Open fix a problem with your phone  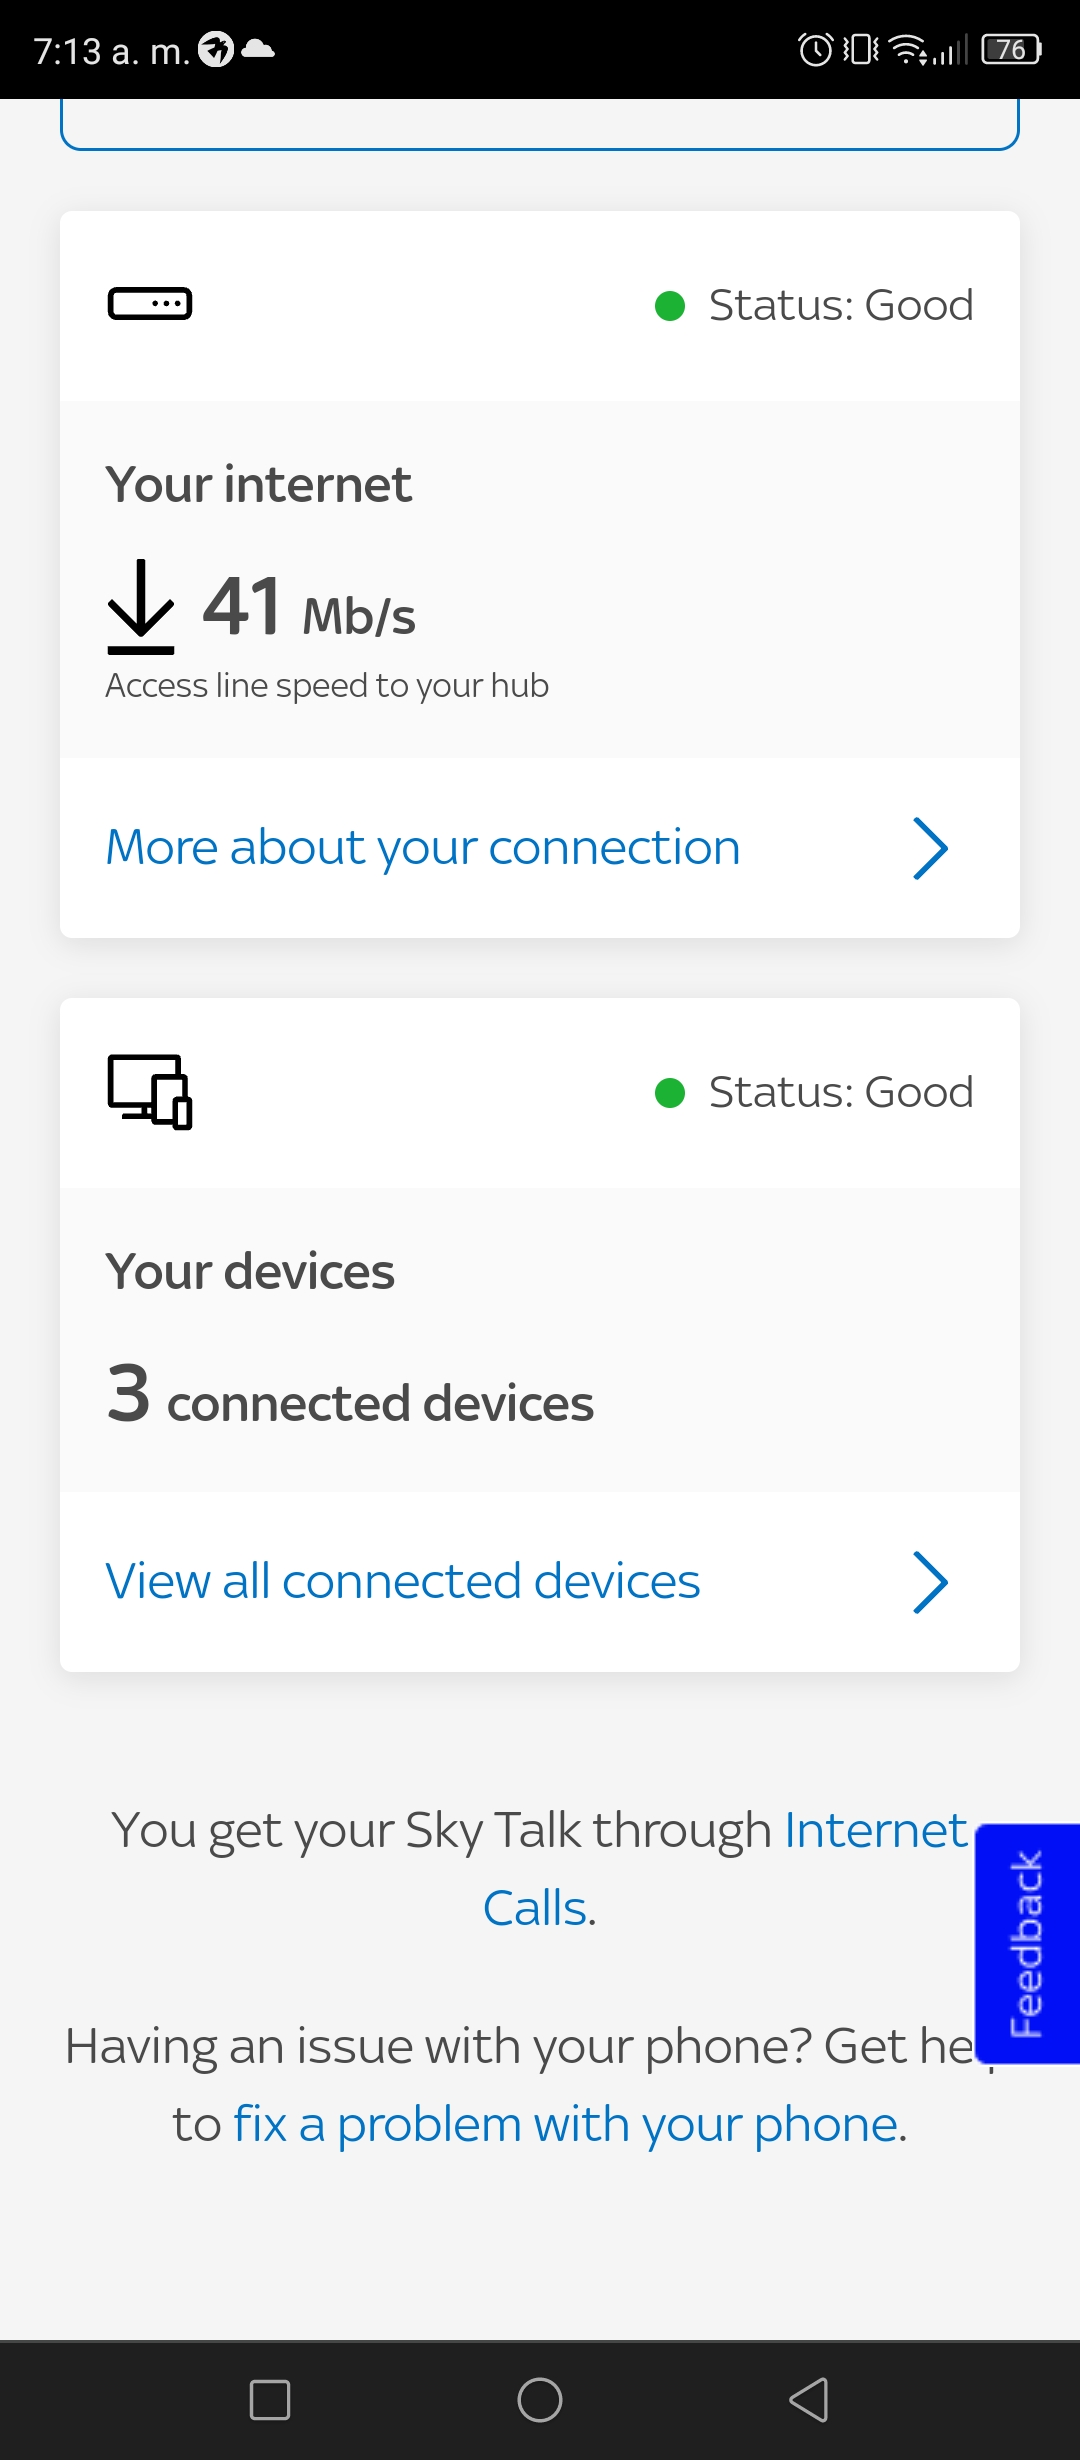pos(566,2124)
